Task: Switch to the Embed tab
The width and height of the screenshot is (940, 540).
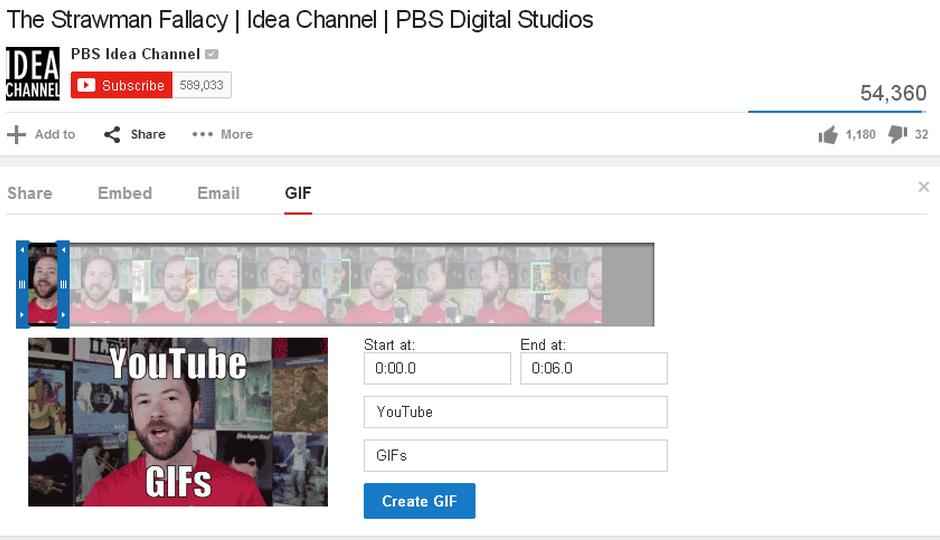Action: point(125,193)
